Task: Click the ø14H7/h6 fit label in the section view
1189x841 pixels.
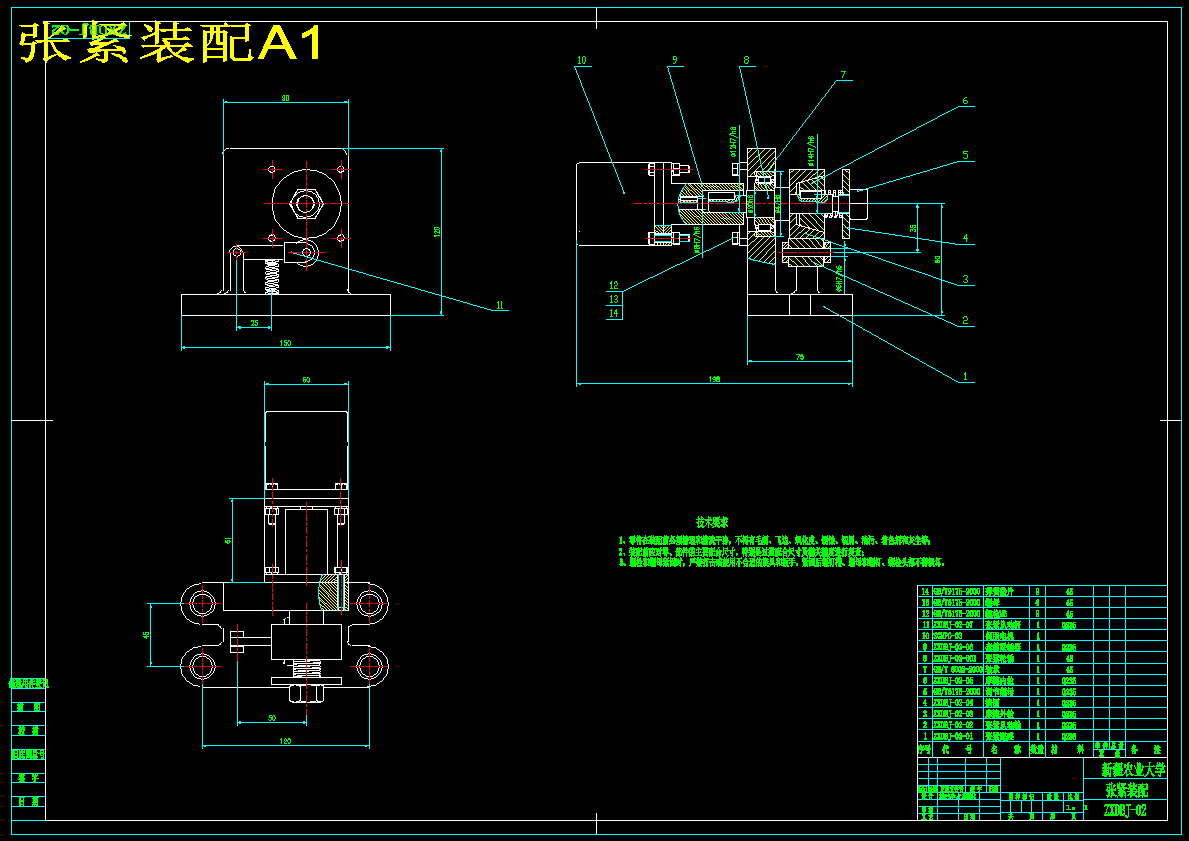Action: (x=811, y=151)
